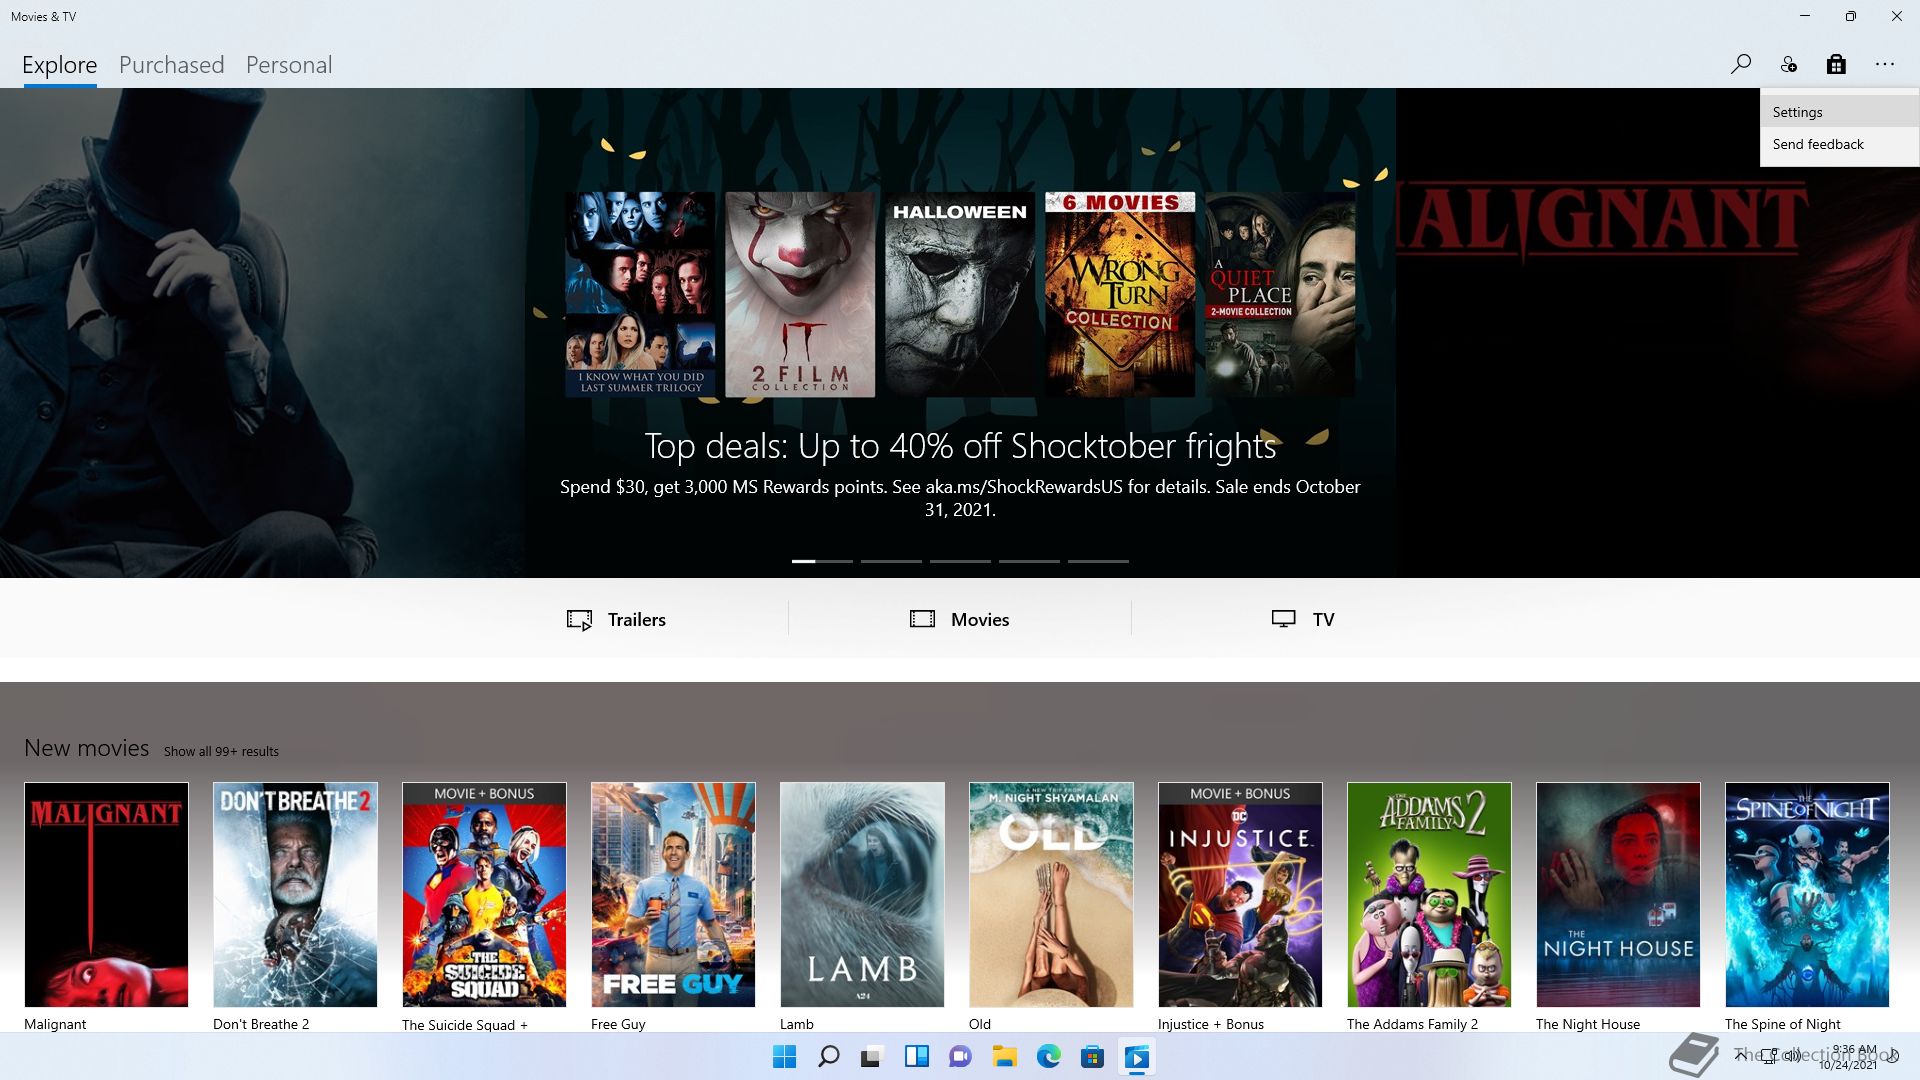
Task: Open Don't Breathe 2 poster
Action: pyautogui.click(x=295, y=894)
